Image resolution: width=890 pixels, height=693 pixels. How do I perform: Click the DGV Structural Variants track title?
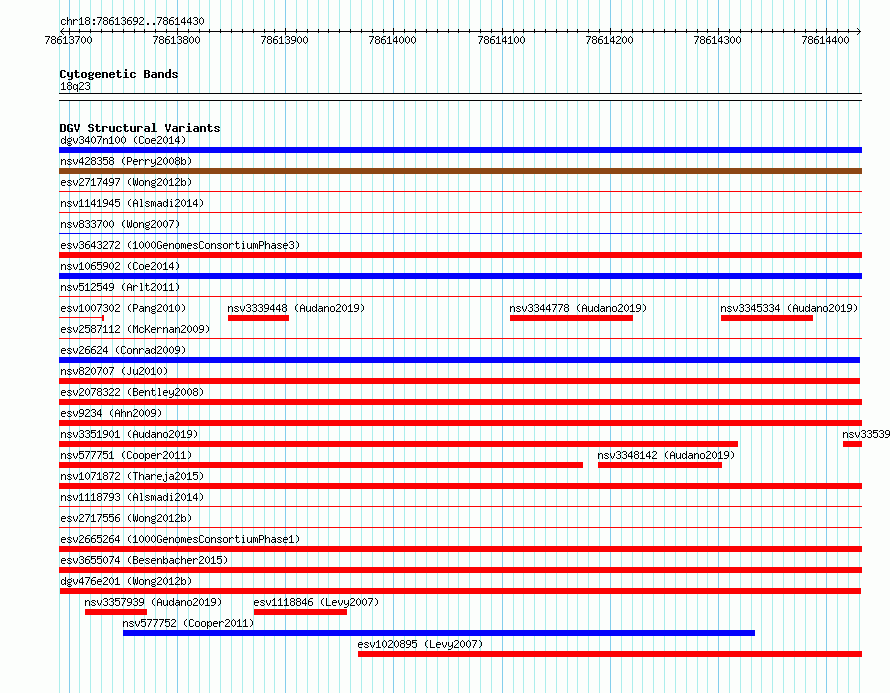pos(140,128)
